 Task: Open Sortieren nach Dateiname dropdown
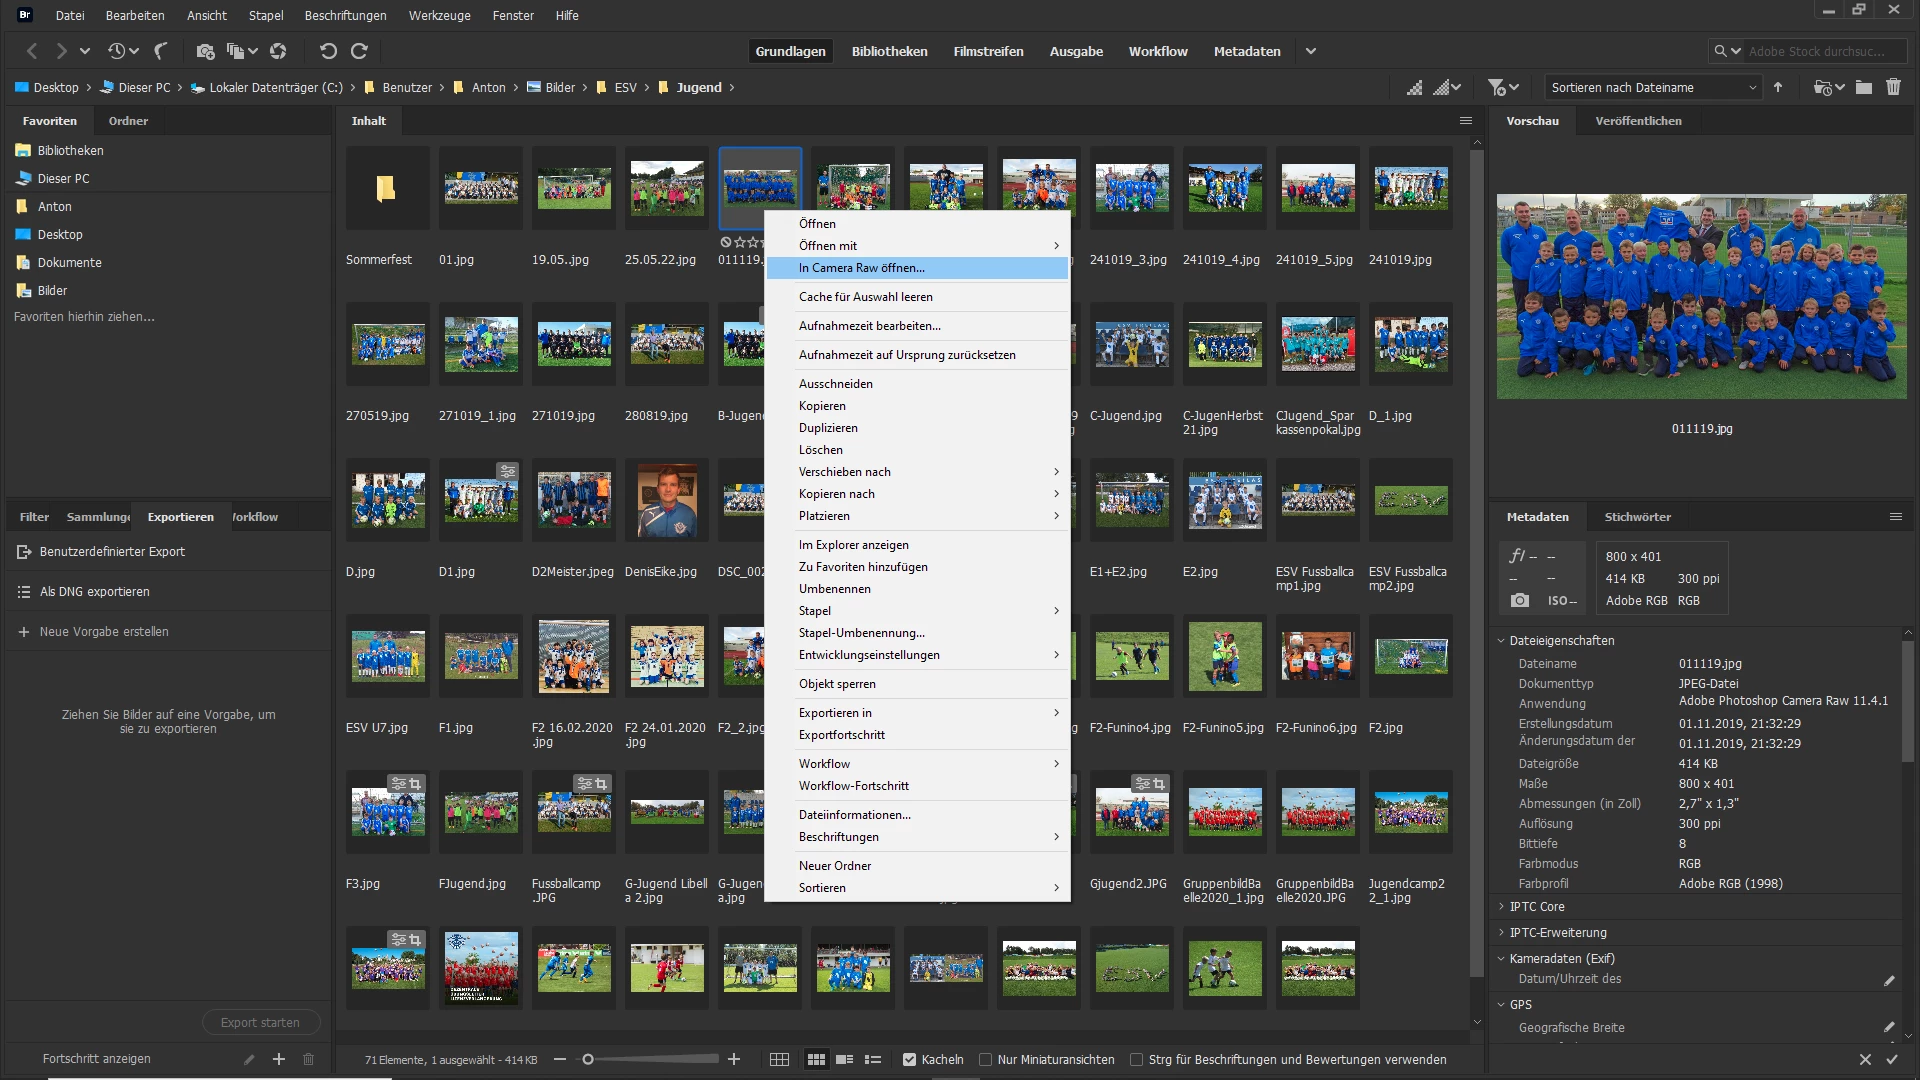pyautogui.click(x=1652, y=88)
